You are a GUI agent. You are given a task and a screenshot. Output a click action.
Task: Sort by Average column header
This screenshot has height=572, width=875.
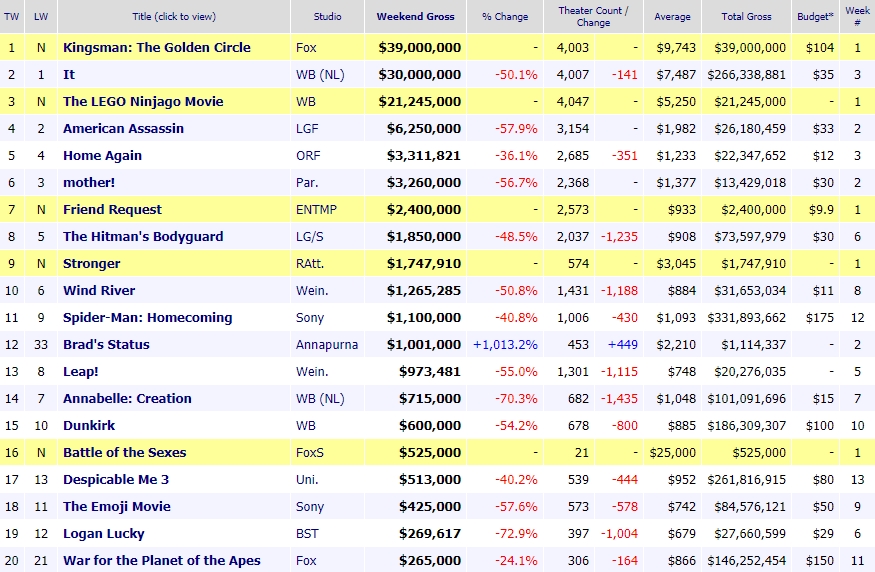(x=672, y=16)
